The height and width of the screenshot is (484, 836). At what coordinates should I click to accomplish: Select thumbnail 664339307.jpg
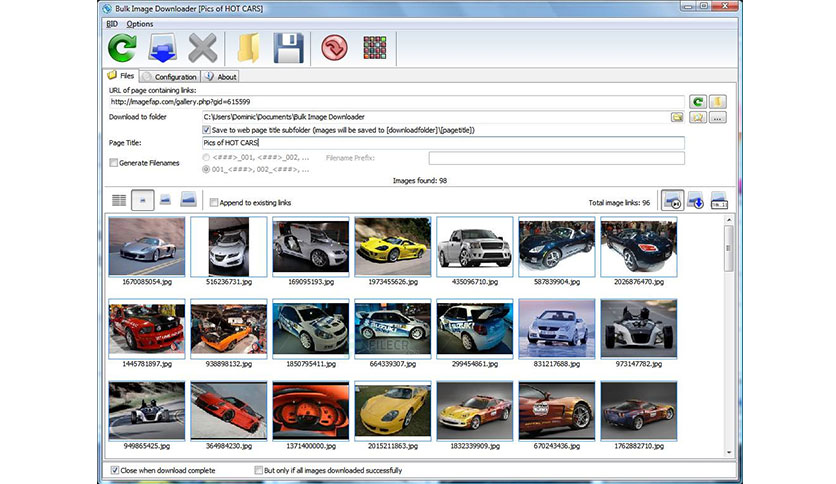pyautogui.click(x=393, y=328)
